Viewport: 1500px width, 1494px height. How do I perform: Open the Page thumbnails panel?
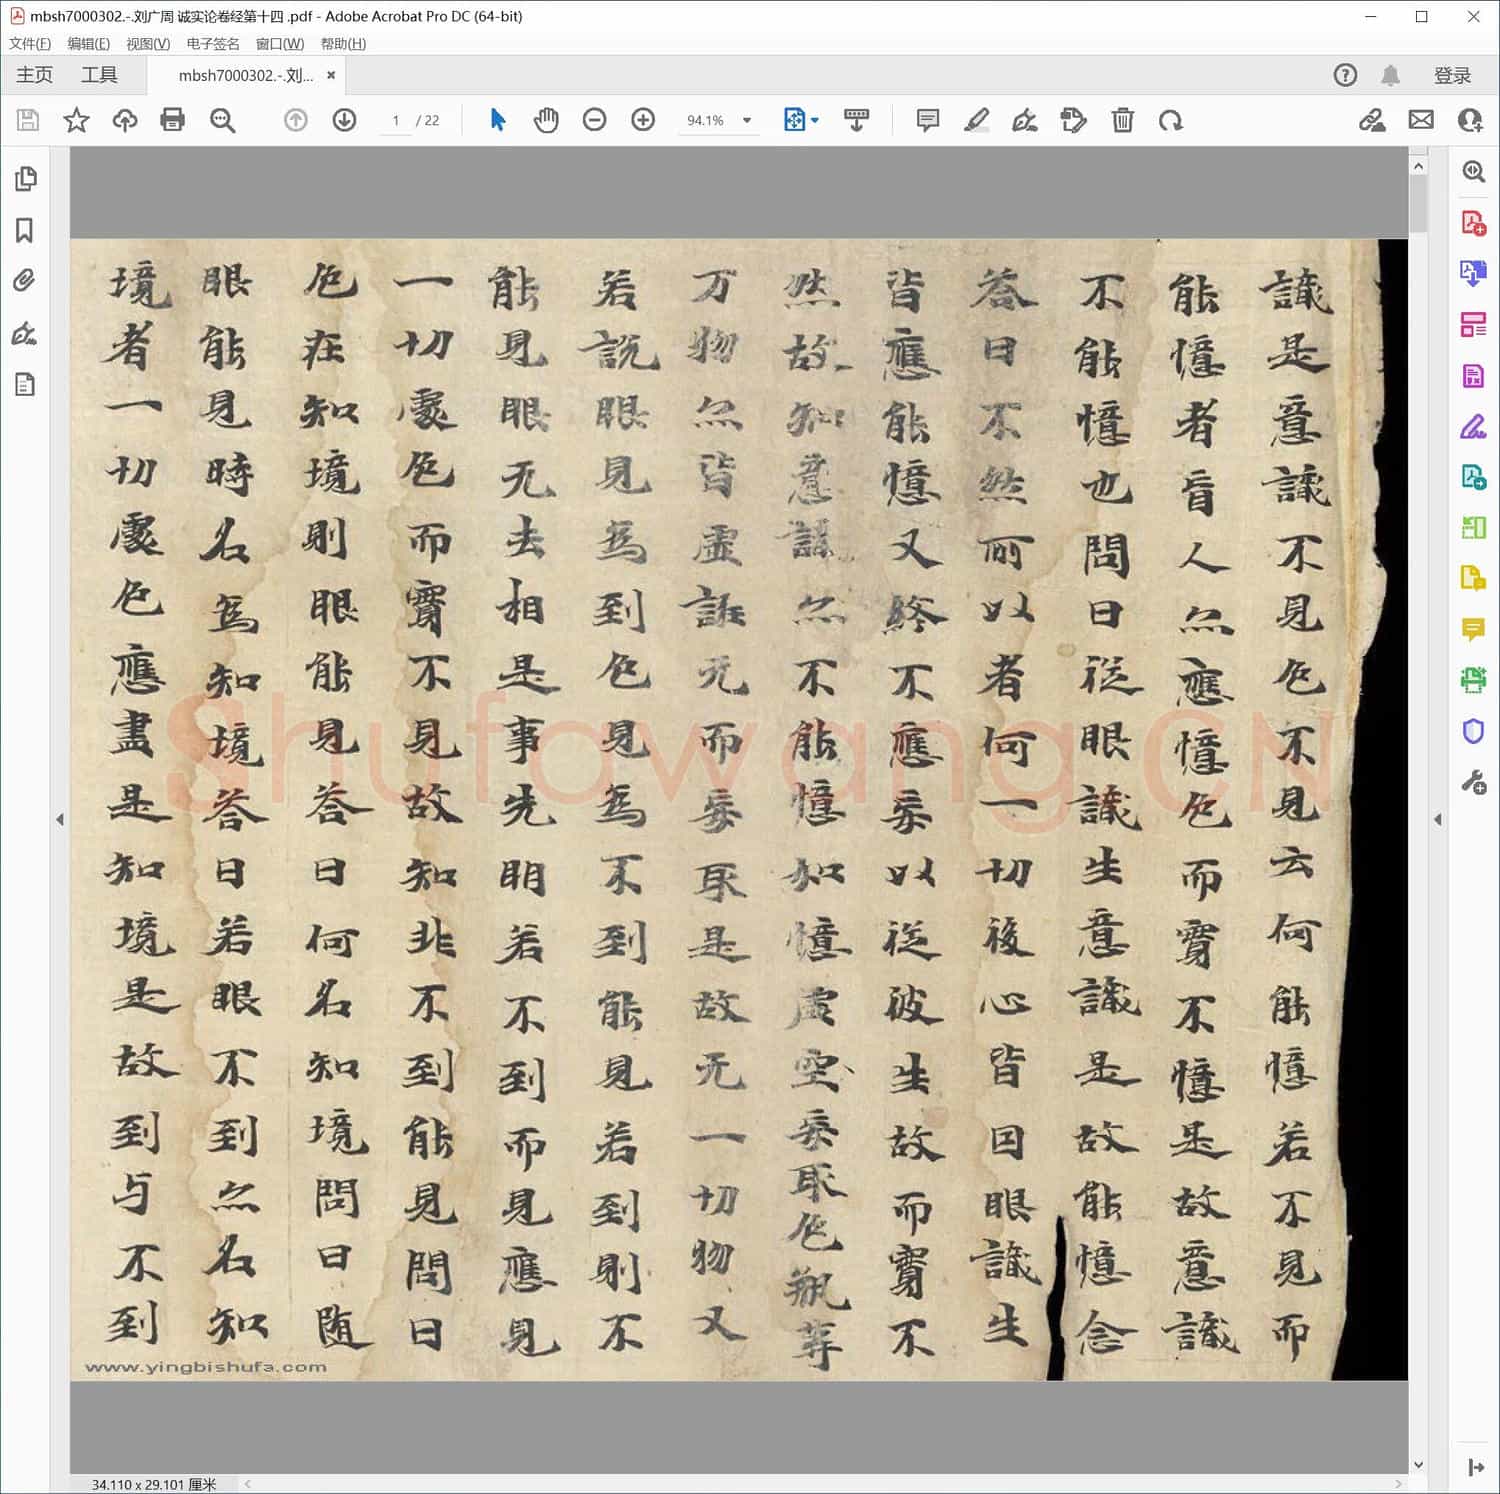pyautogui.click(x=25, y=179)
